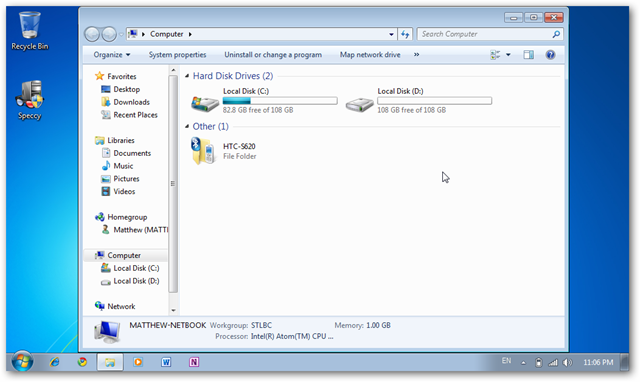Click the Local Disk (D:) usage bar
This screenshot has height=382, width=640.
(x=434, y=100)
